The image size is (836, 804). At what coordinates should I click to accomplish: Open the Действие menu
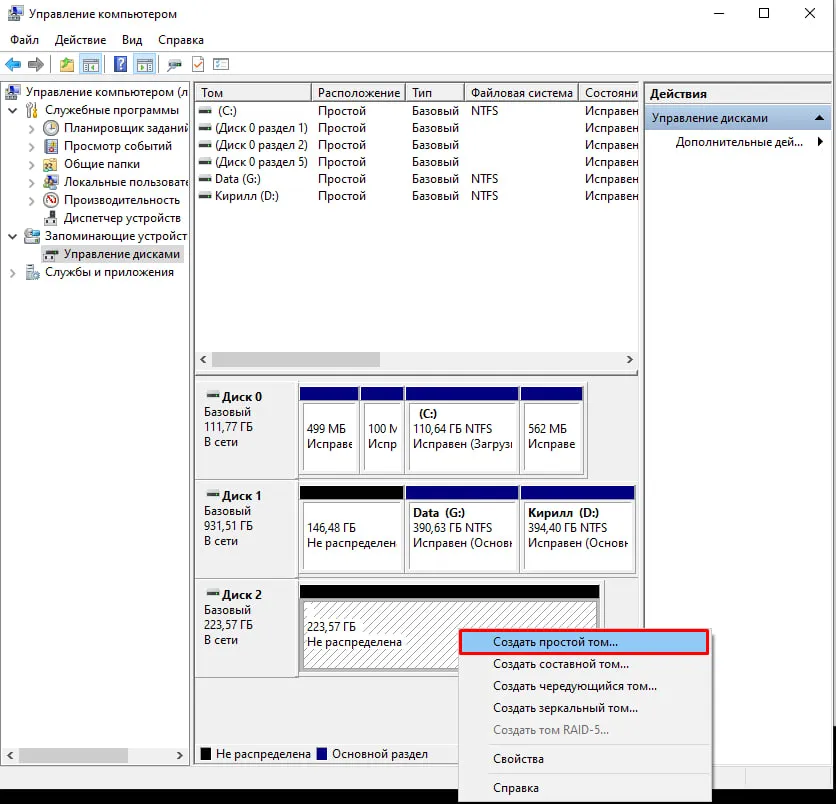81,40
